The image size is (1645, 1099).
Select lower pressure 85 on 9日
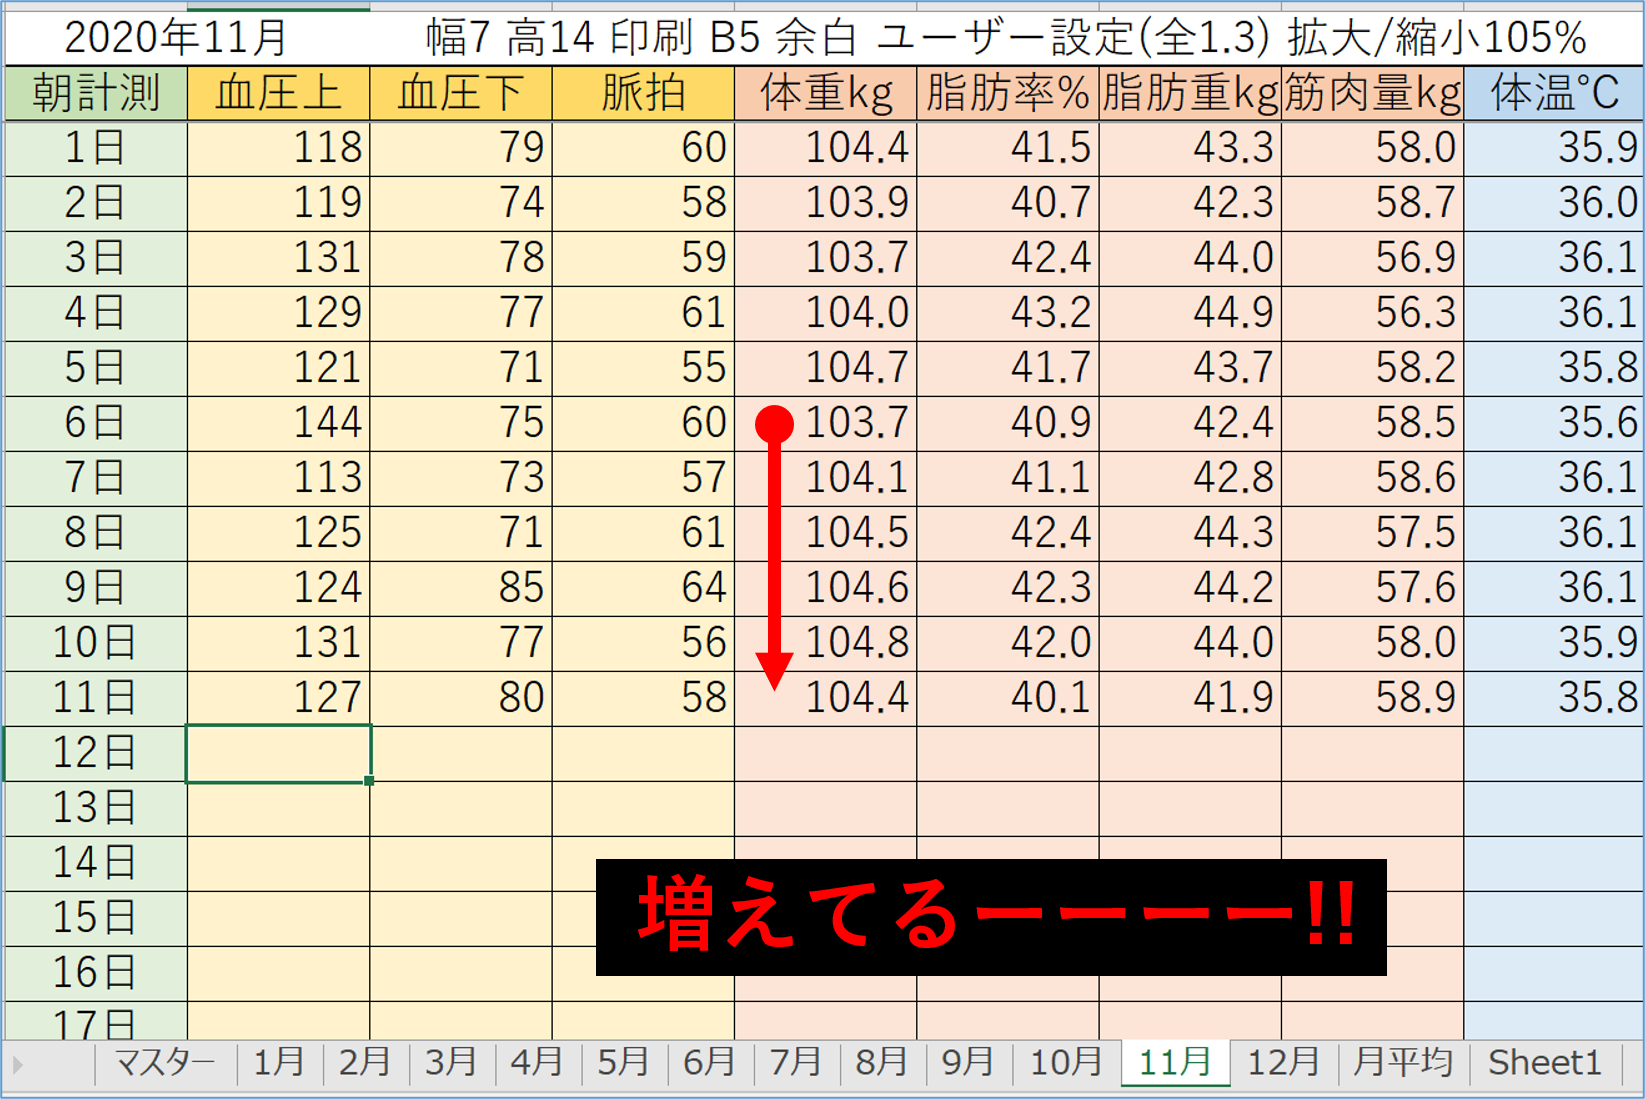(x=461, y=588)
